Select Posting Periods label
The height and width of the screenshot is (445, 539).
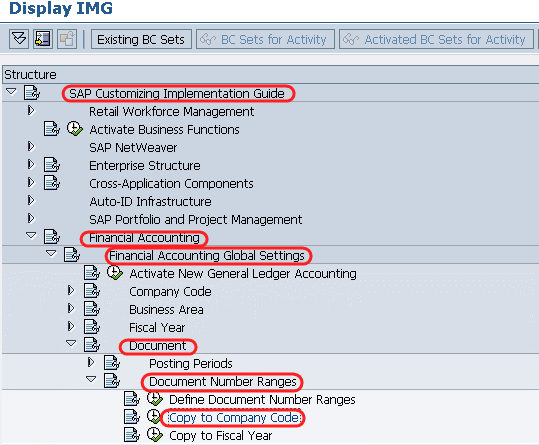click(x=191, y=364)
